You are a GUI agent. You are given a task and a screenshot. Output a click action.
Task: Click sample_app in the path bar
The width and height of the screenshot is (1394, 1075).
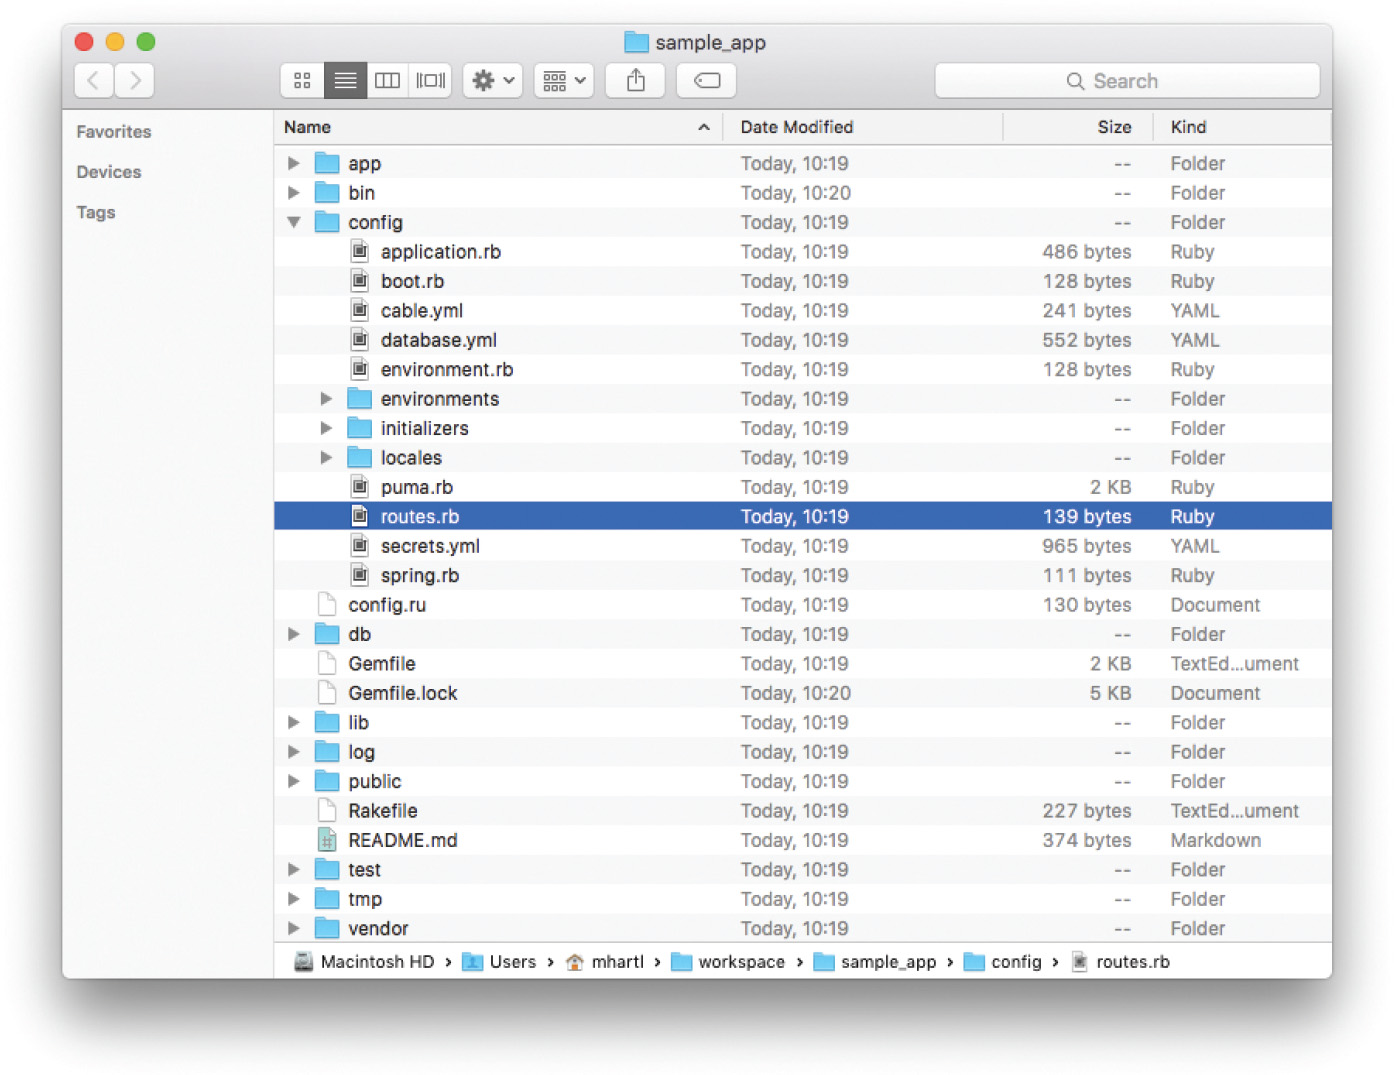pyautogui.click(x=875, y=962)
